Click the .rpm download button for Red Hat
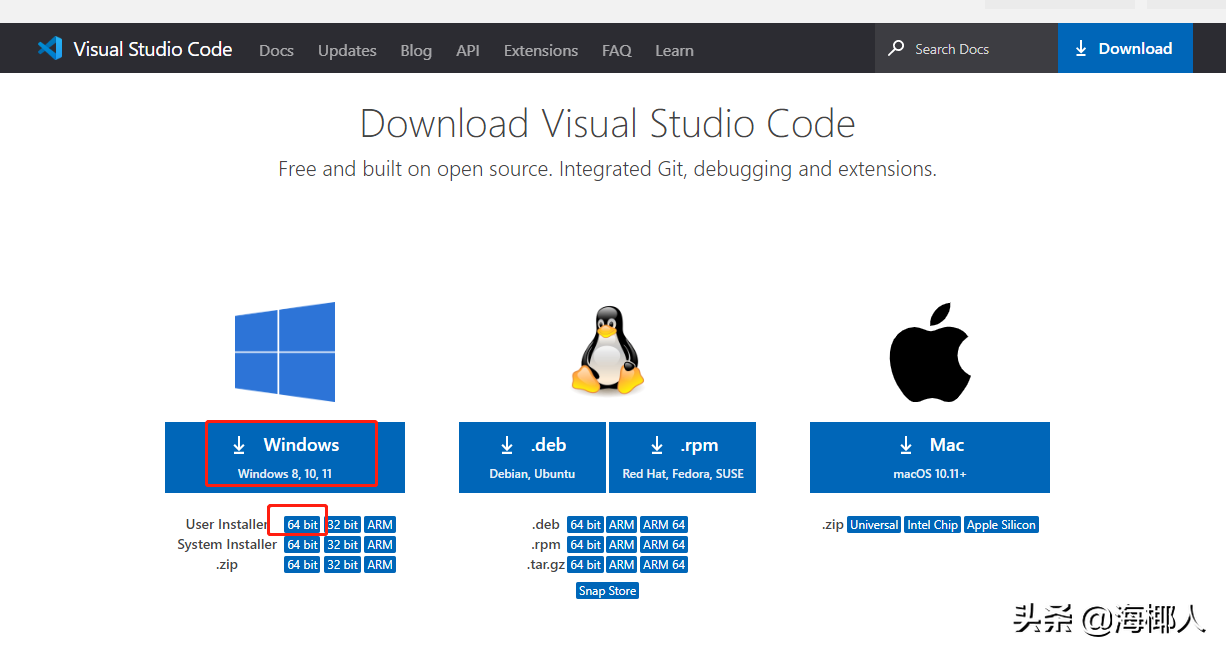Viewport: 1226px width, 654px height. point(682,457)
